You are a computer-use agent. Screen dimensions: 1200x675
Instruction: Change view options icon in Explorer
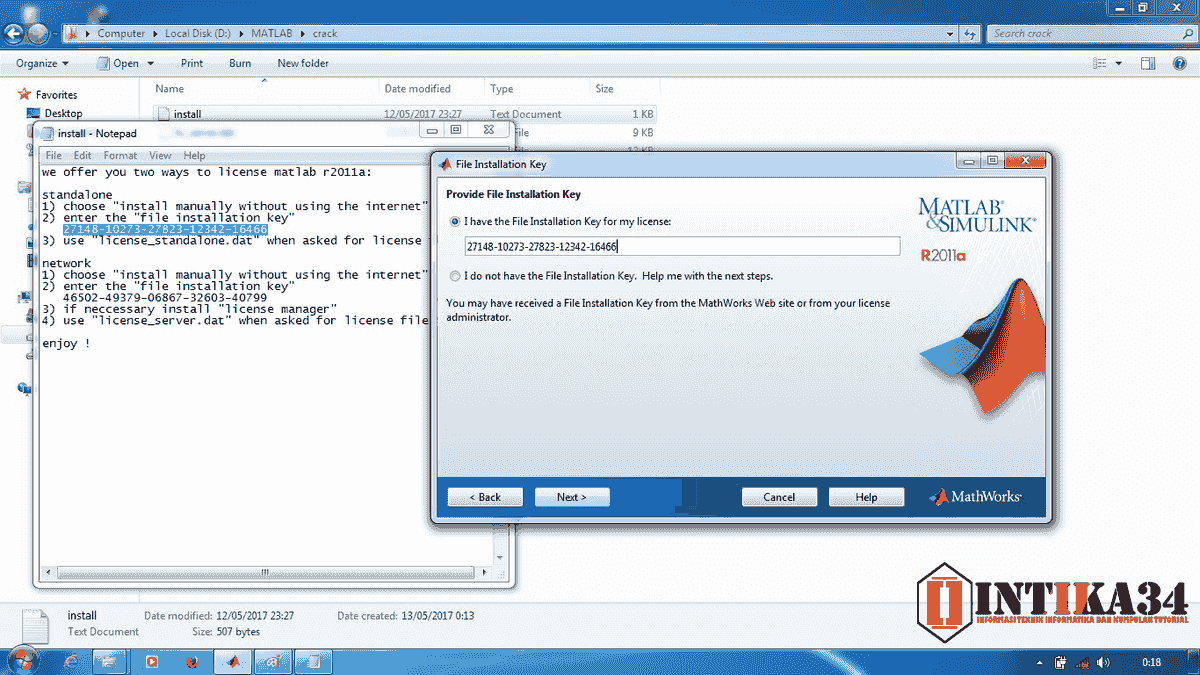click(x=1102, y=63)
